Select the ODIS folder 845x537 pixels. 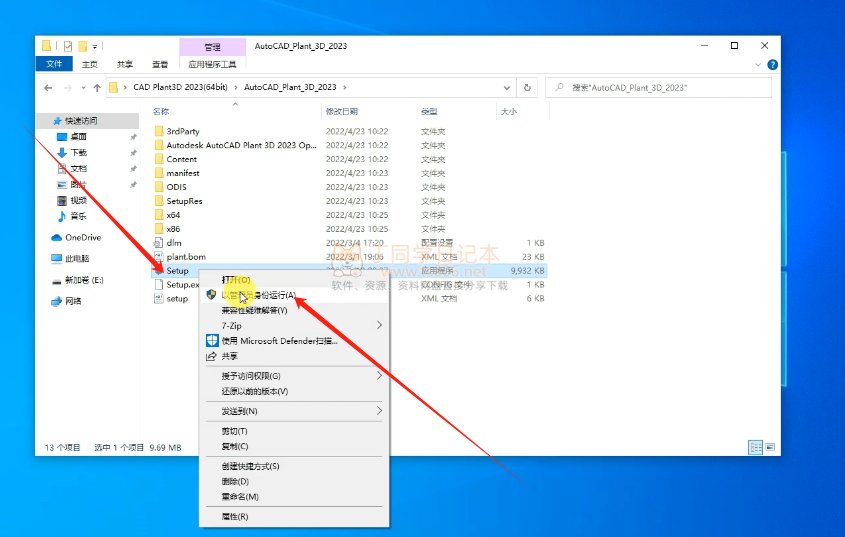pos(176,188)
